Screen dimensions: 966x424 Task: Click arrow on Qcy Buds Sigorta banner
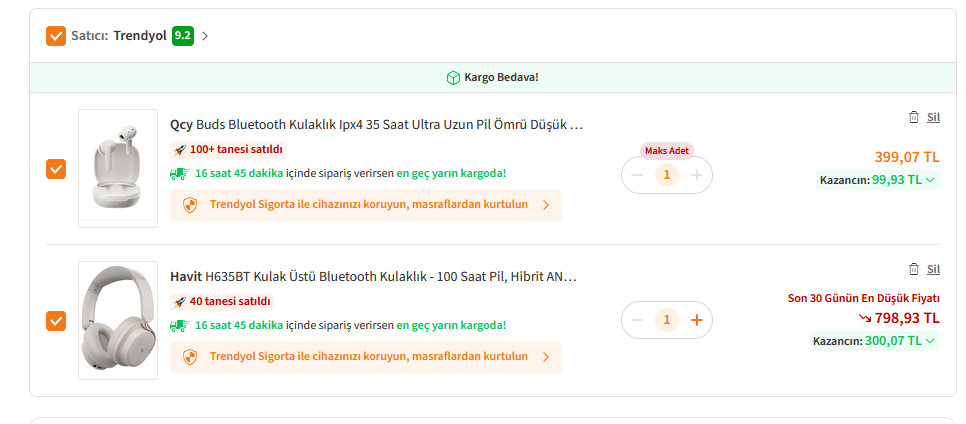tap(546, 205)
